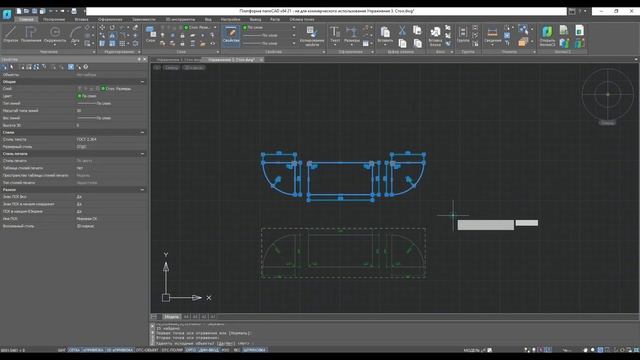Click the Cut scissors icon
The width and height of the screenshot is (640, 360).
402,30
